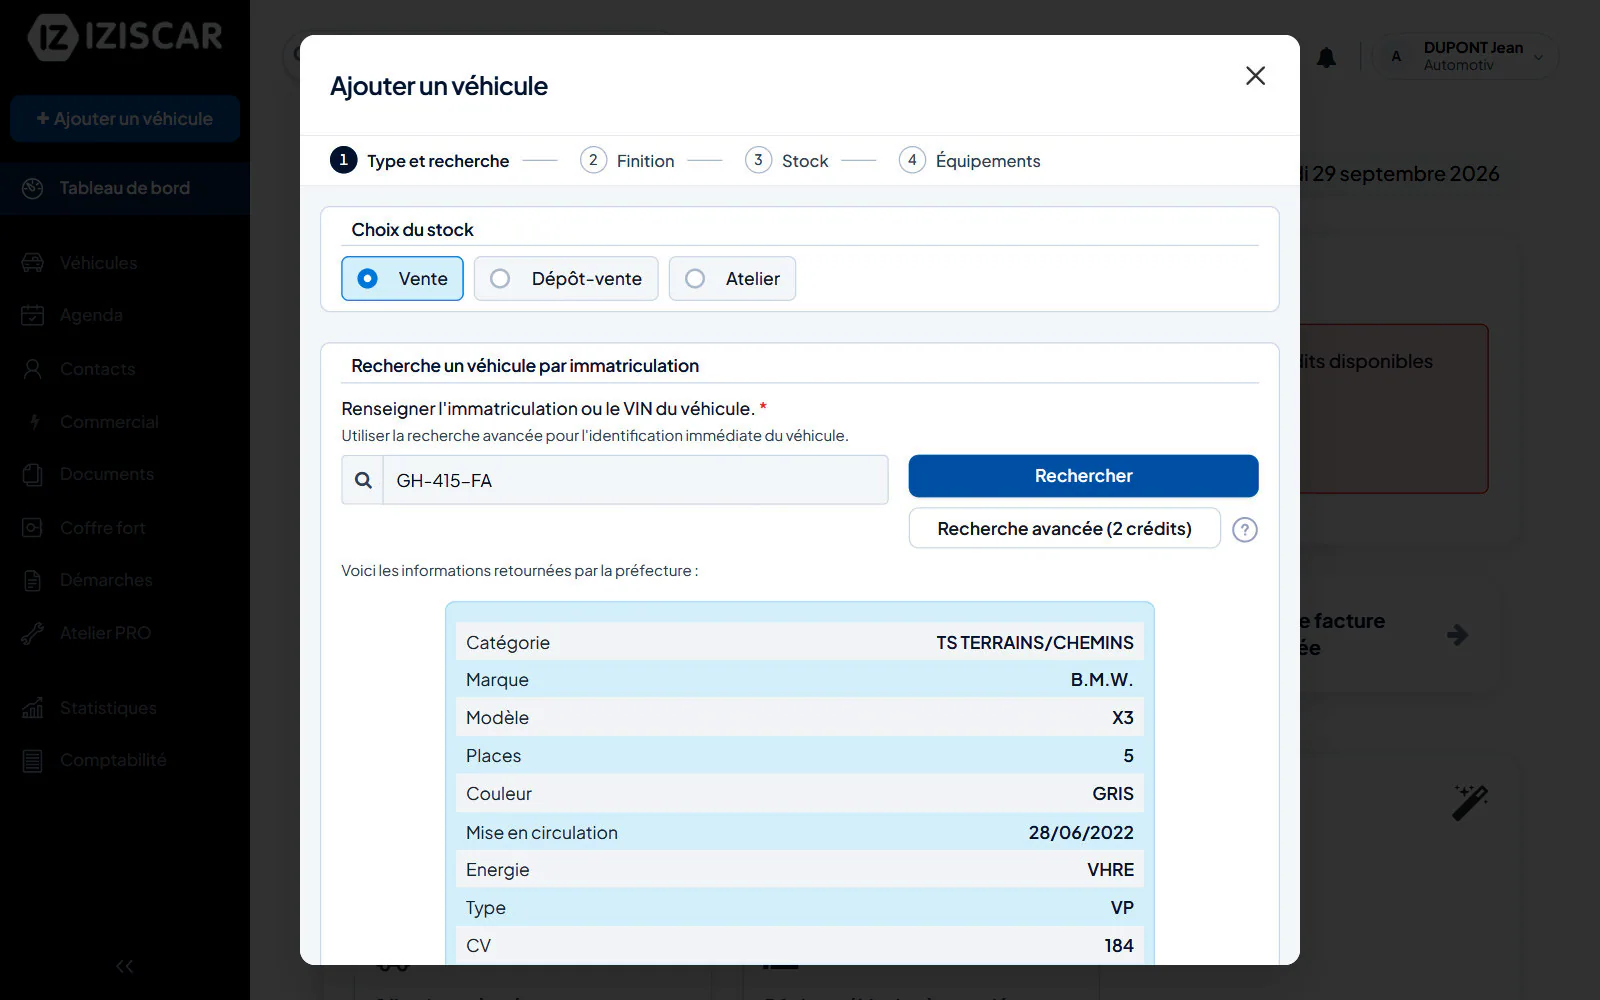1600x1000 pixels.
Task: Click the Mise en circulation 28/06/2022 row
Action: [800, 832]
